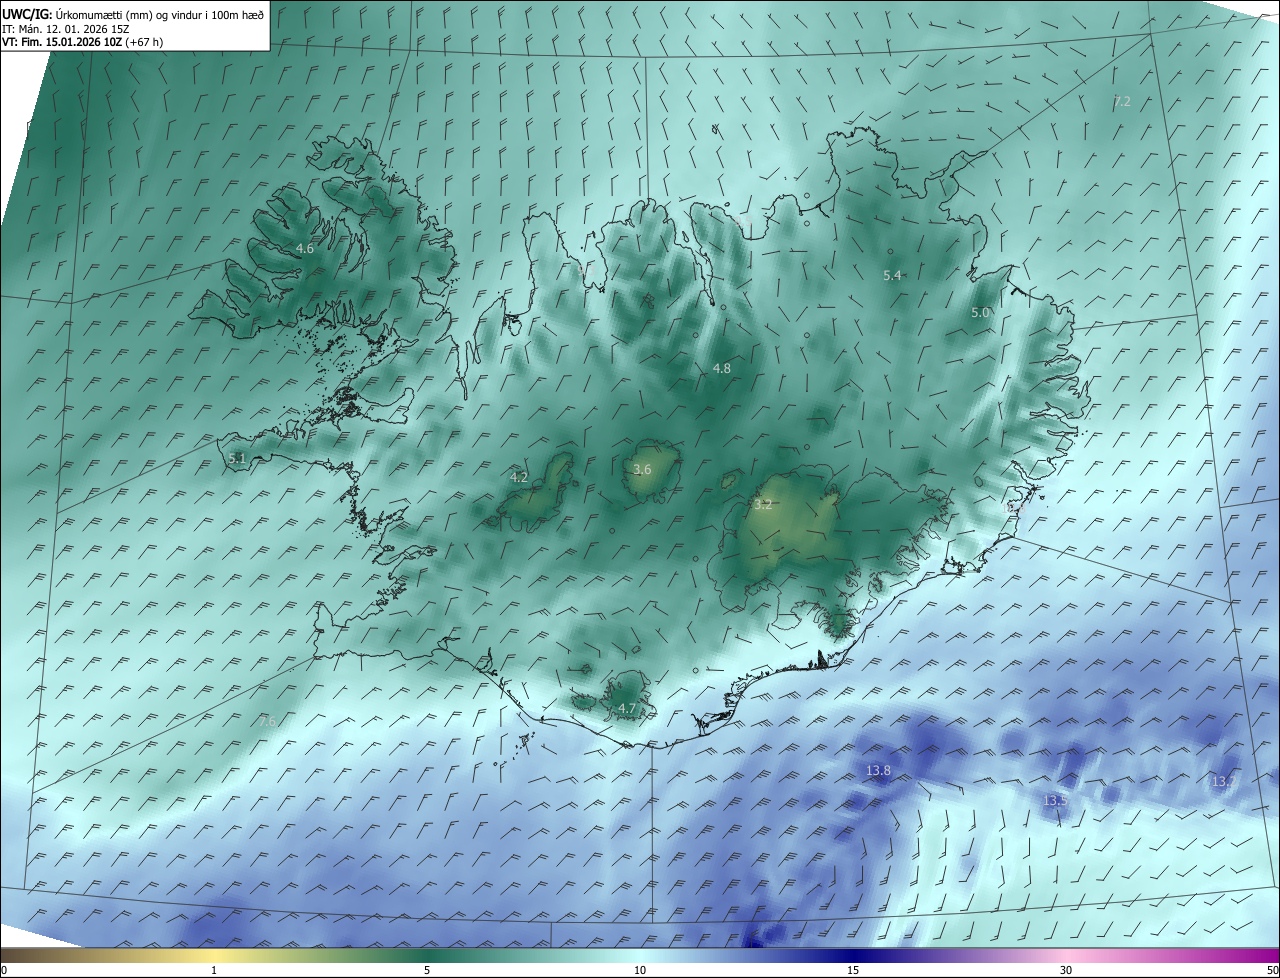This screenshot has height=978, width=1280.
Task: Click the precipitable water color scale bar
Action: 640,955
